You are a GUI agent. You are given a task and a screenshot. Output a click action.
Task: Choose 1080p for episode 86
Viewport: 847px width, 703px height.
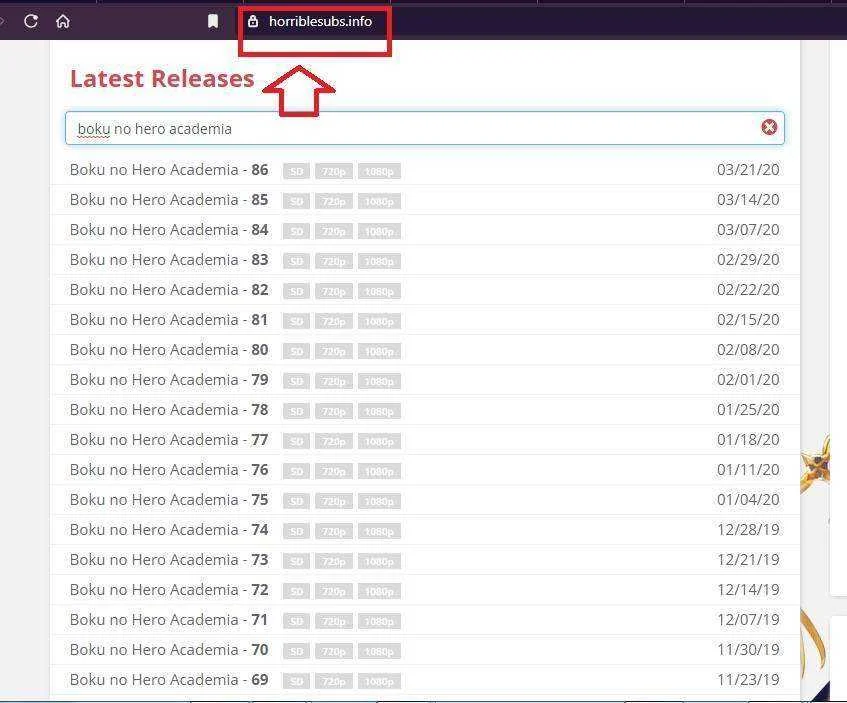click(x=379, y=171)
